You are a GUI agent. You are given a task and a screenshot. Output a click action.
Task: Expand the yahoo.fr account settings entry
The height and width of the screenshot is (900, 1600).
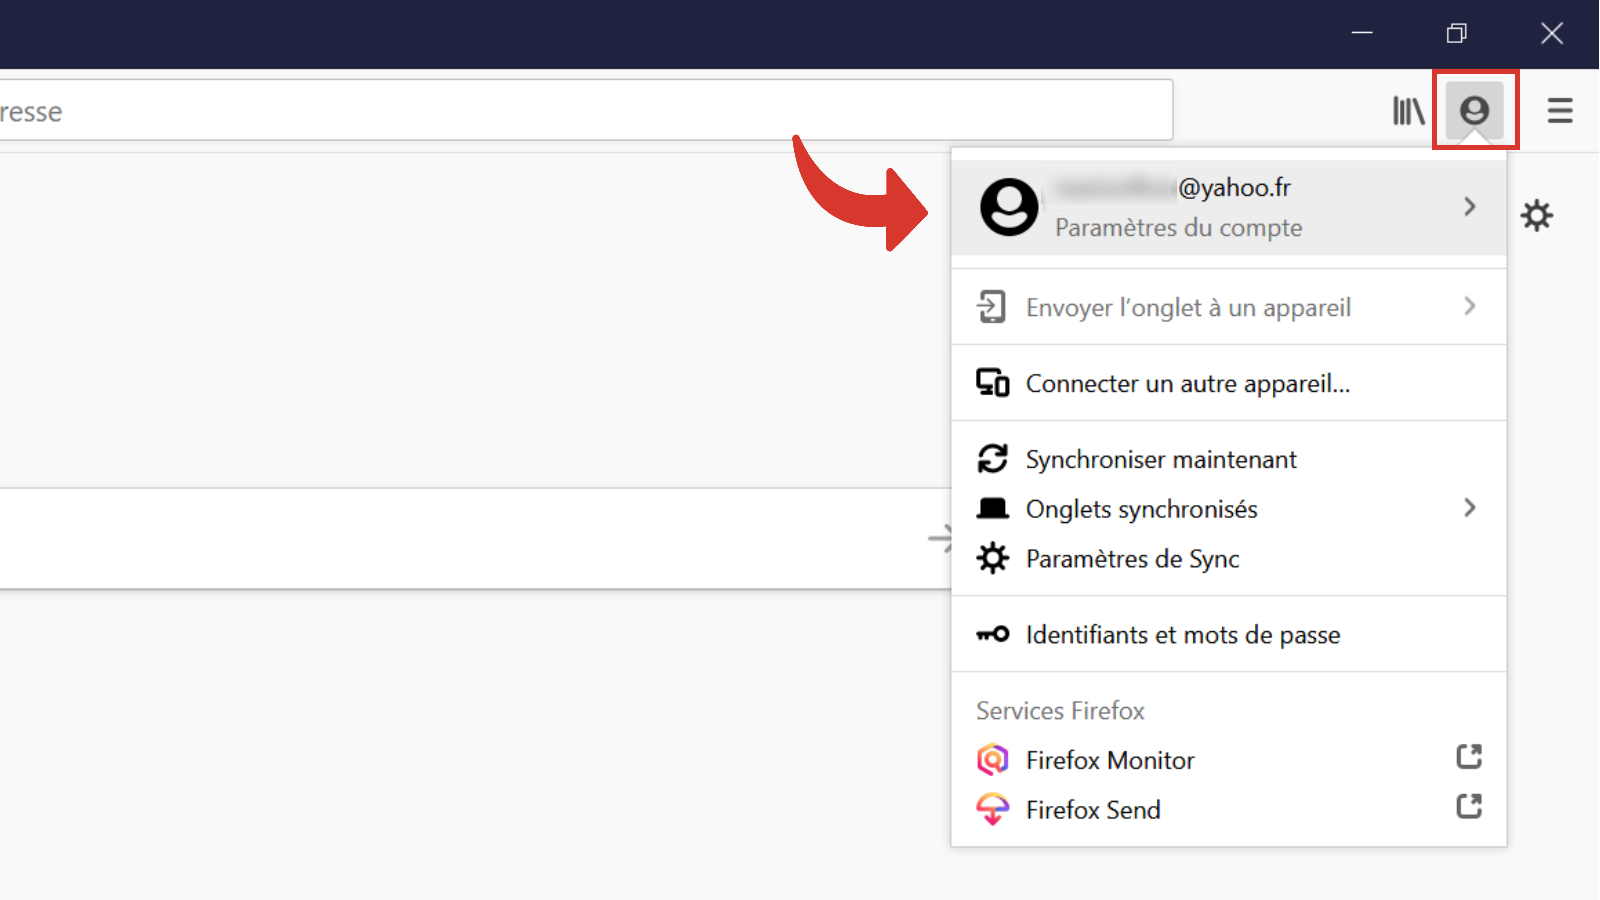tap(1469, 206)
